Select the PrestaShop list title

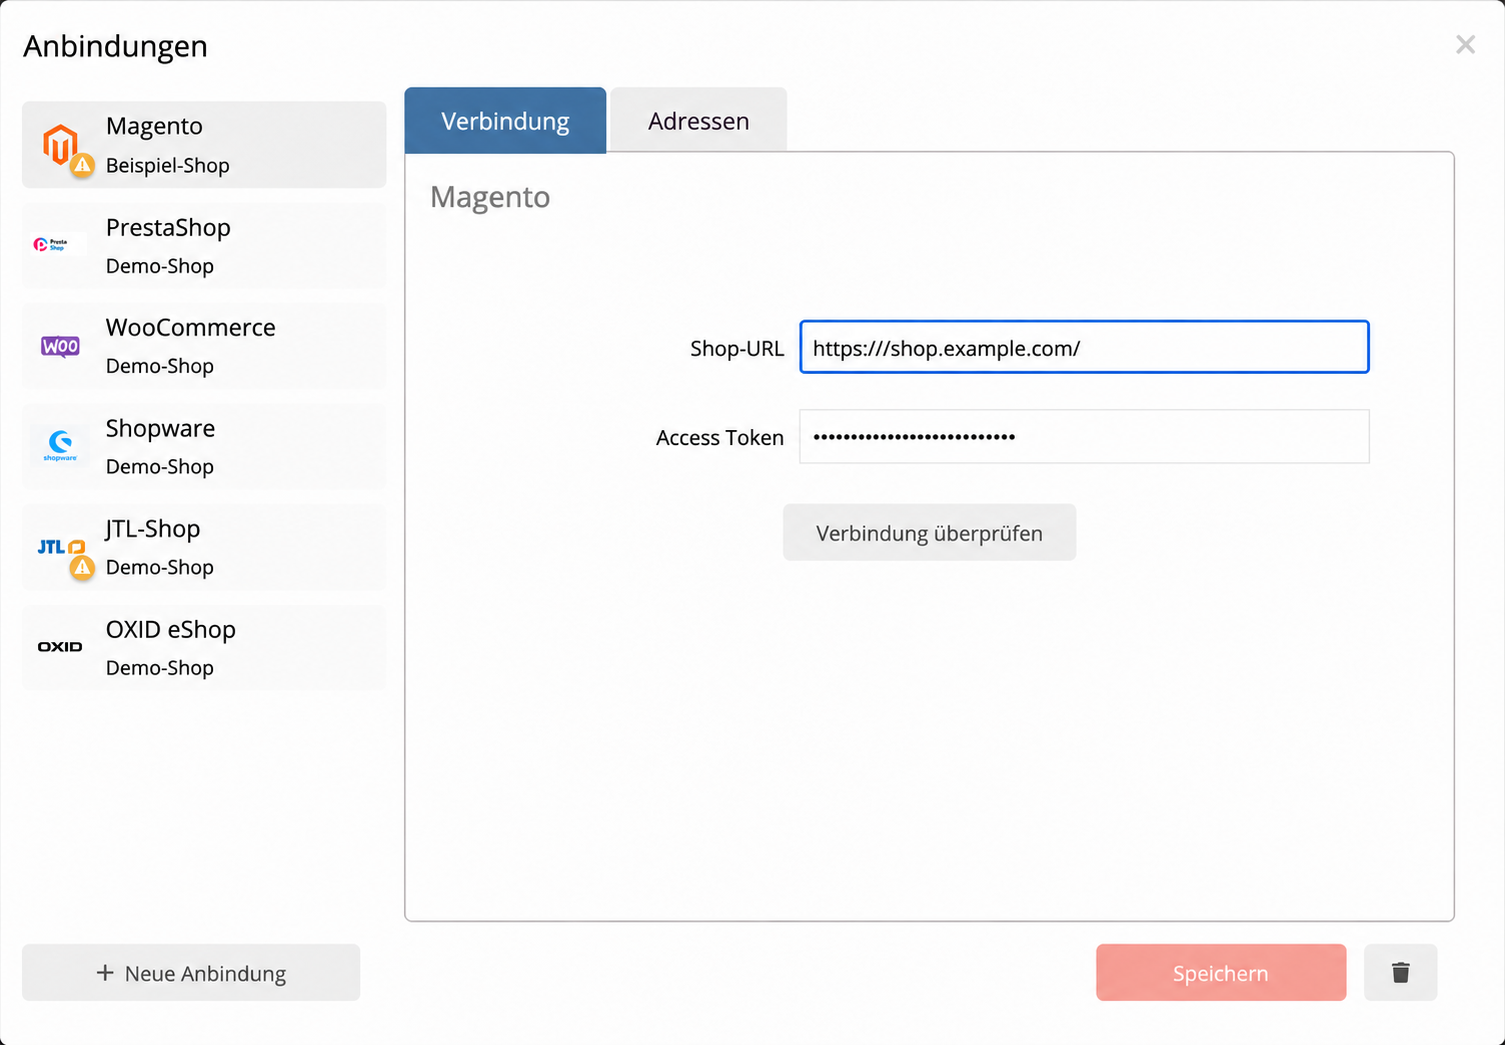(x=168, y=227)
